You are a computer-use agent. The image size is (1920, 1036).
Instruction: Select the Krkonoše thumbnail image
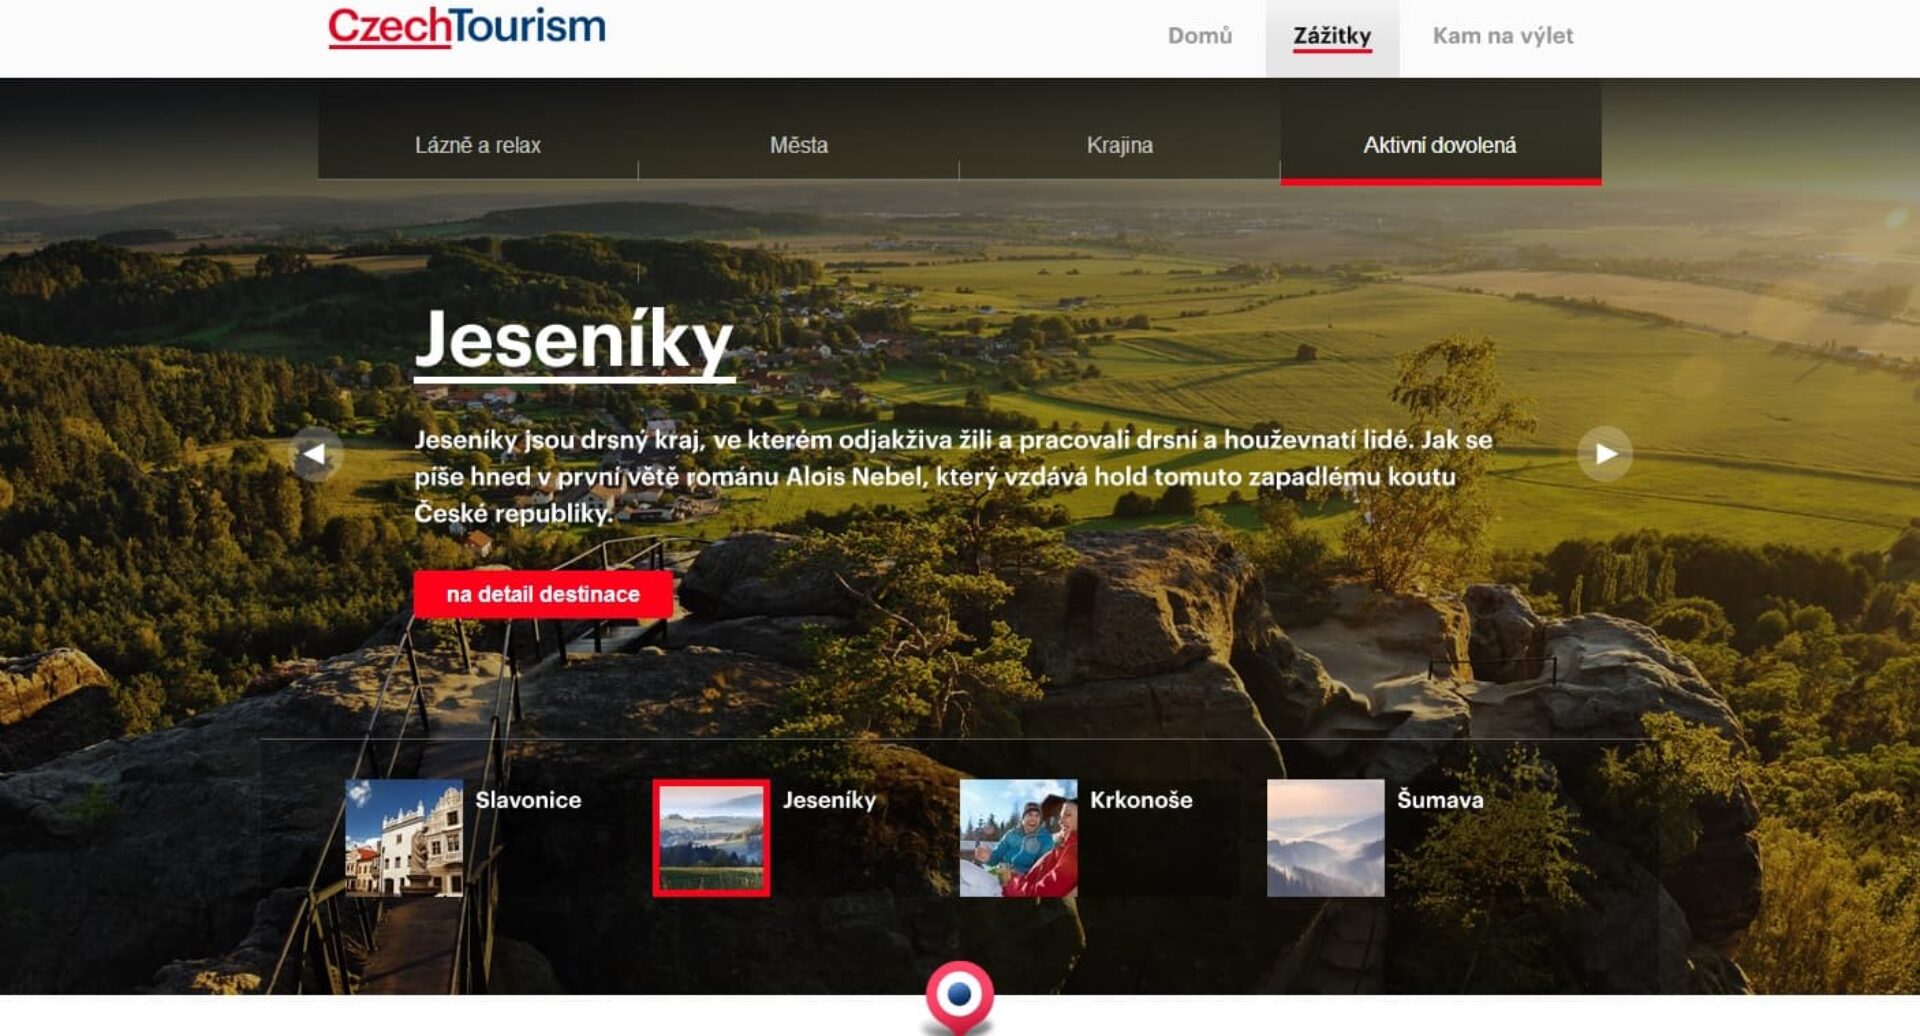1018,838
